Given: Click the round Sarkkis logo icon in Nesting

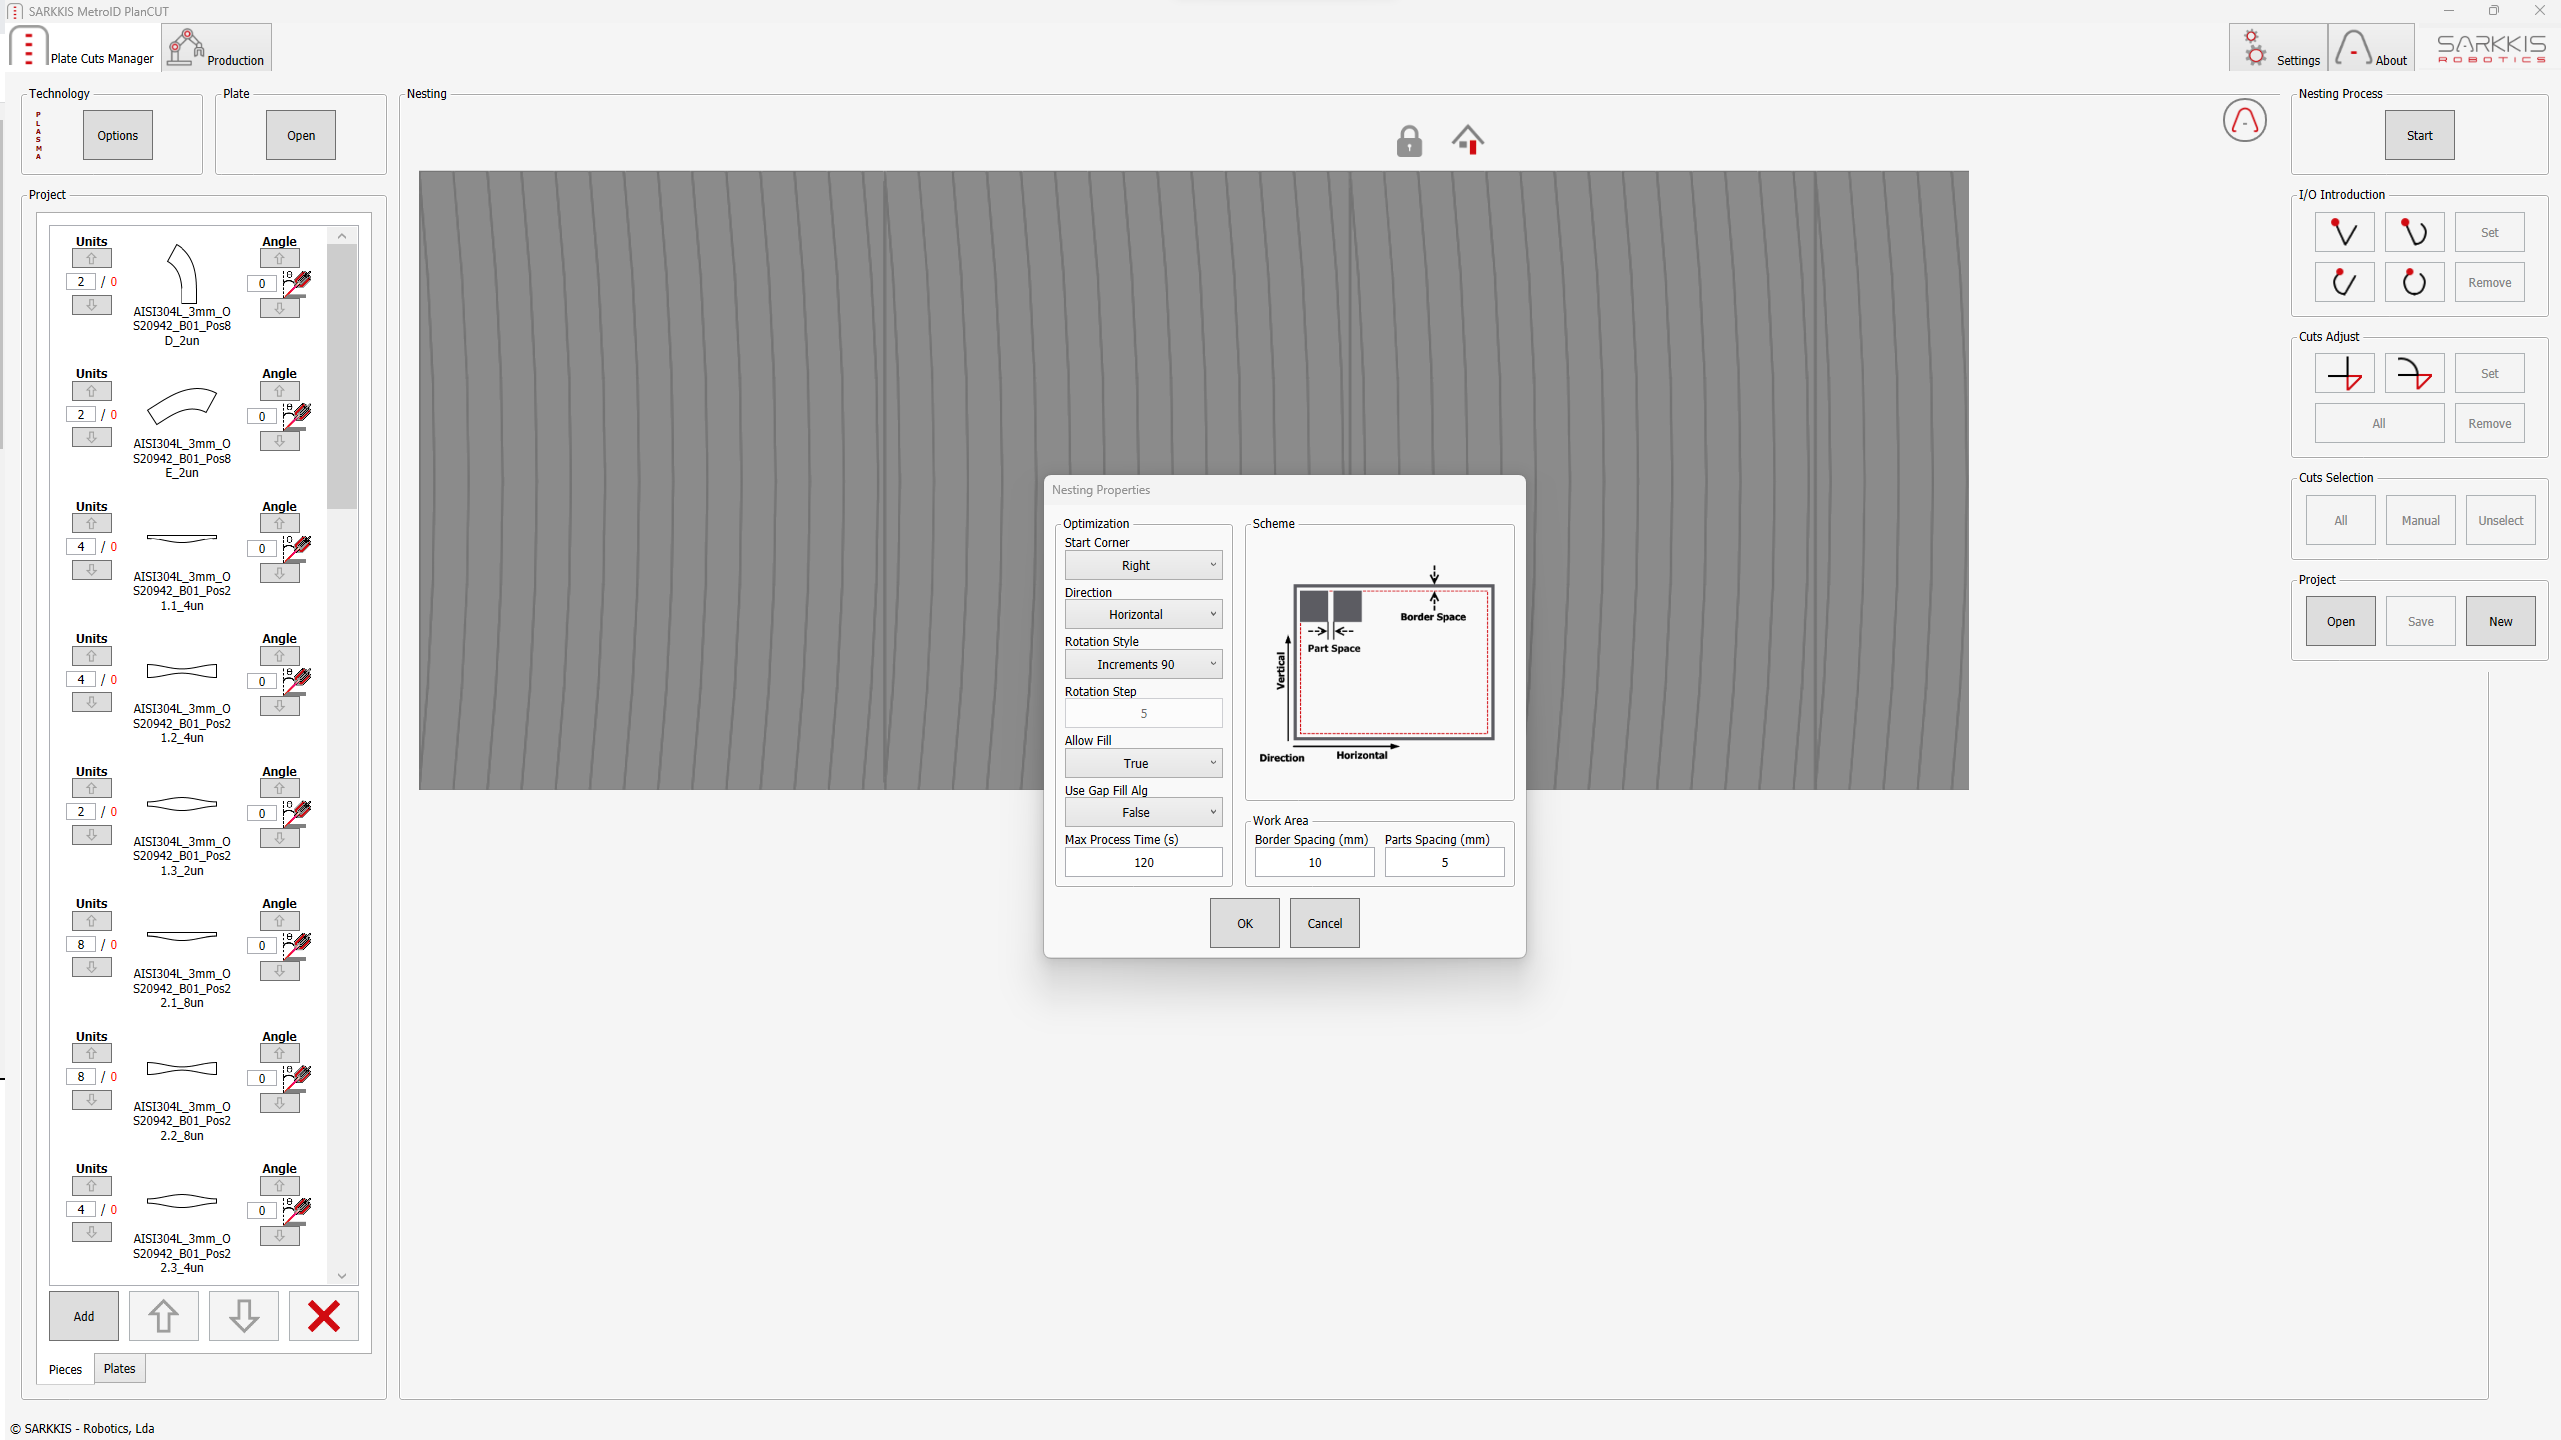Looking at the screenshot, I should tap(2244, 121).
